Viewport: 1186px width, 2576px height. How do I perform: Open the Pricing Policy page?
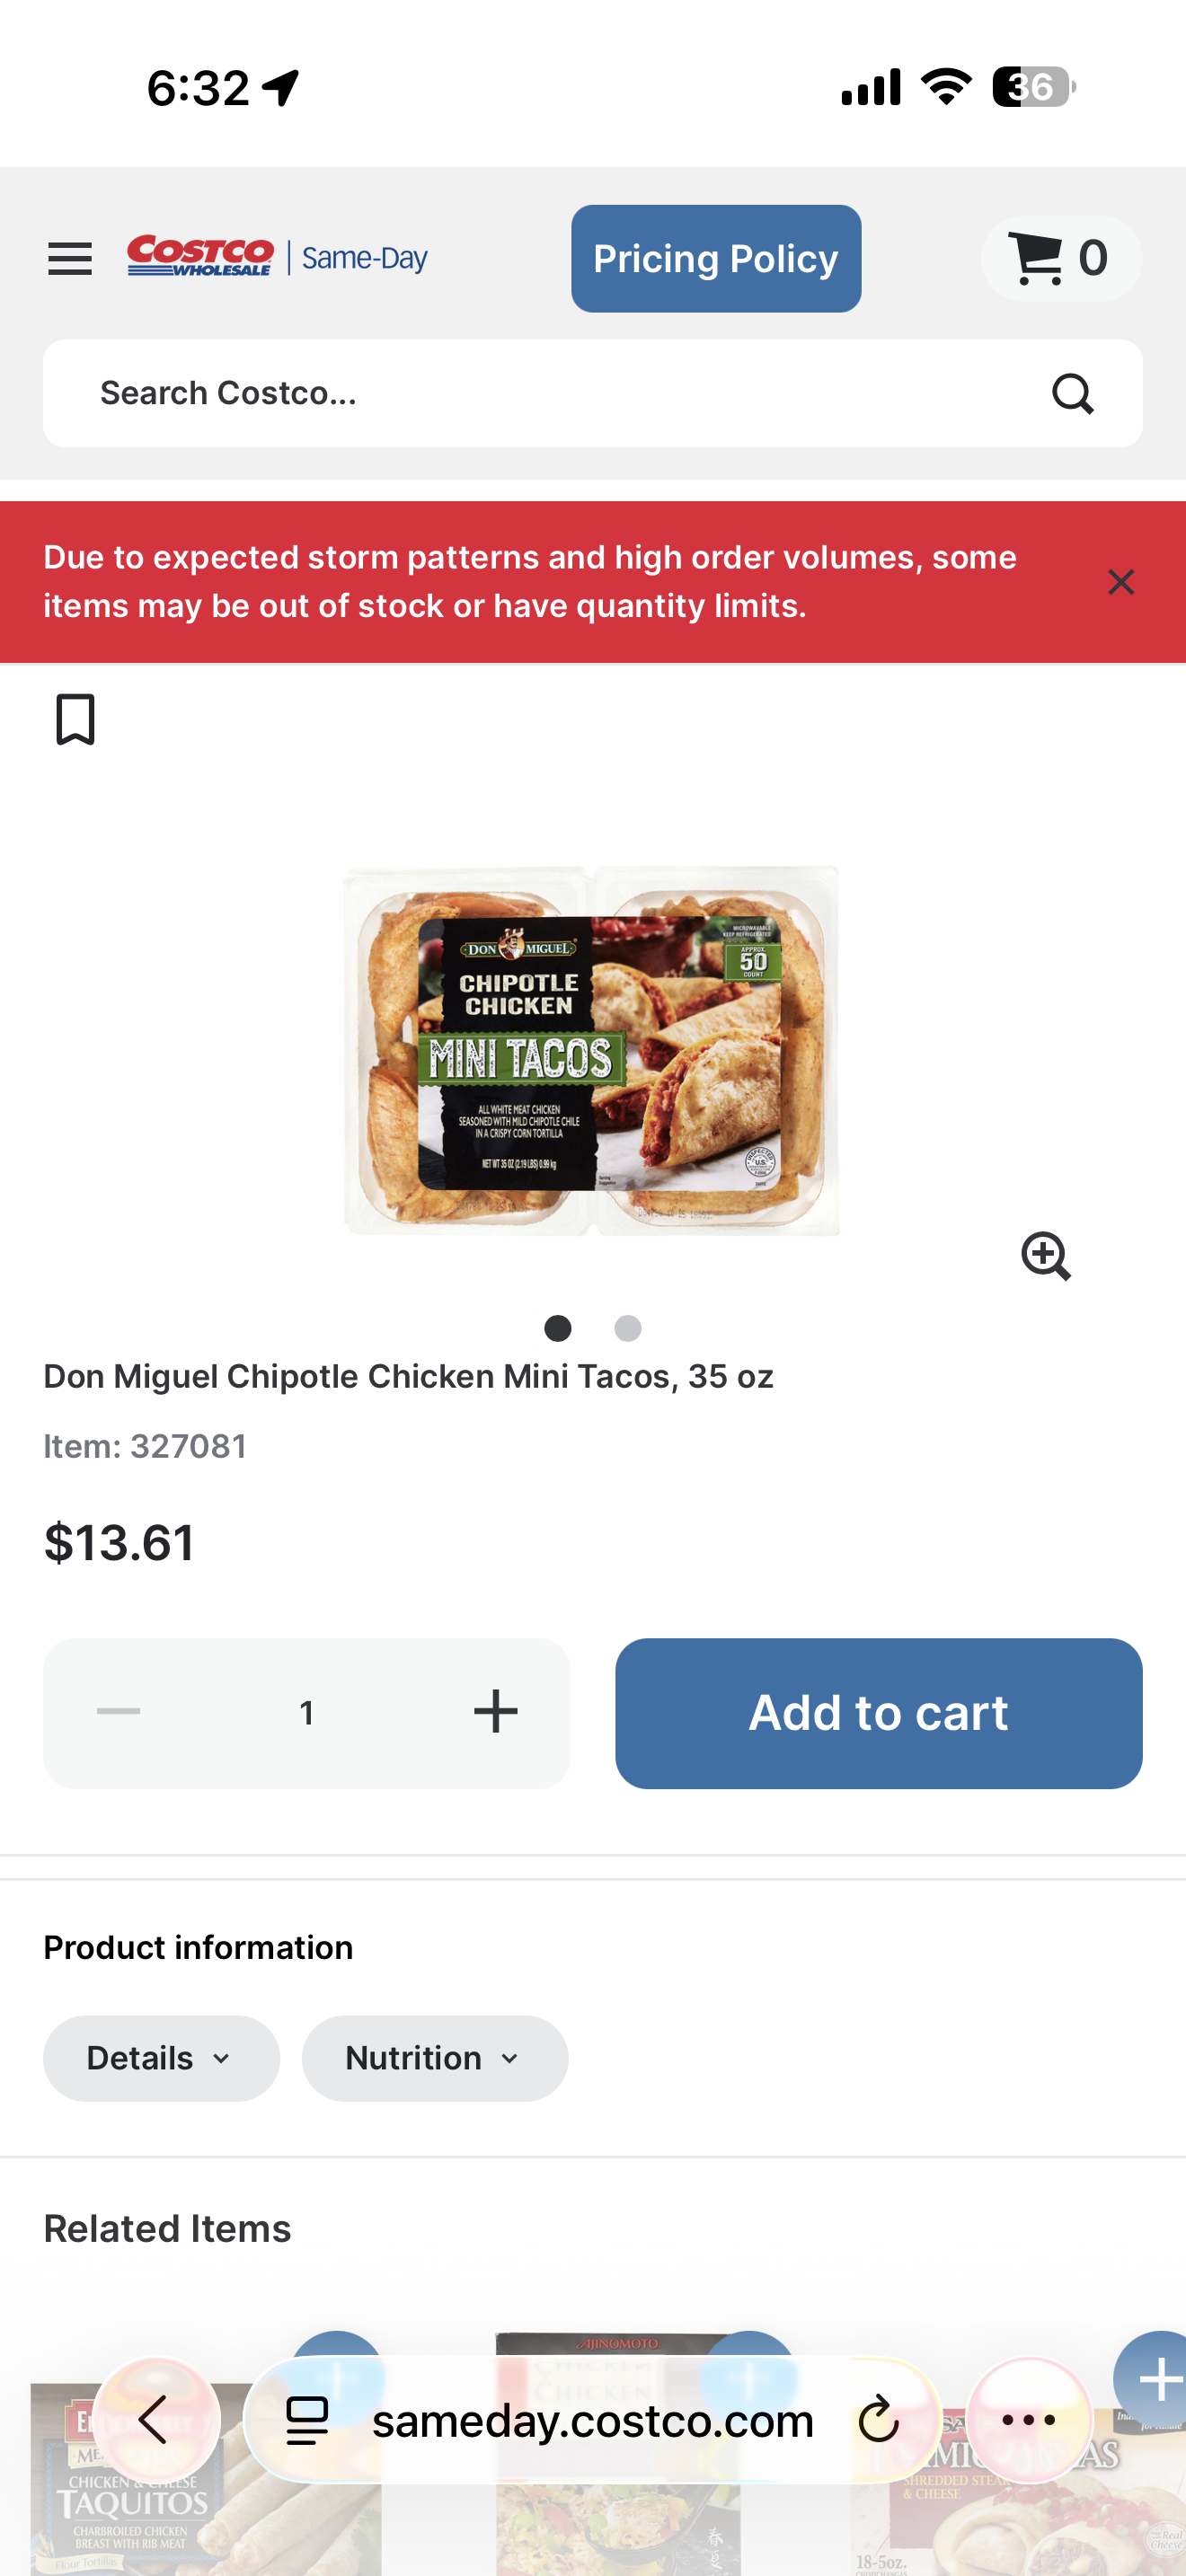pyautogui.click(x=716, y=259)
